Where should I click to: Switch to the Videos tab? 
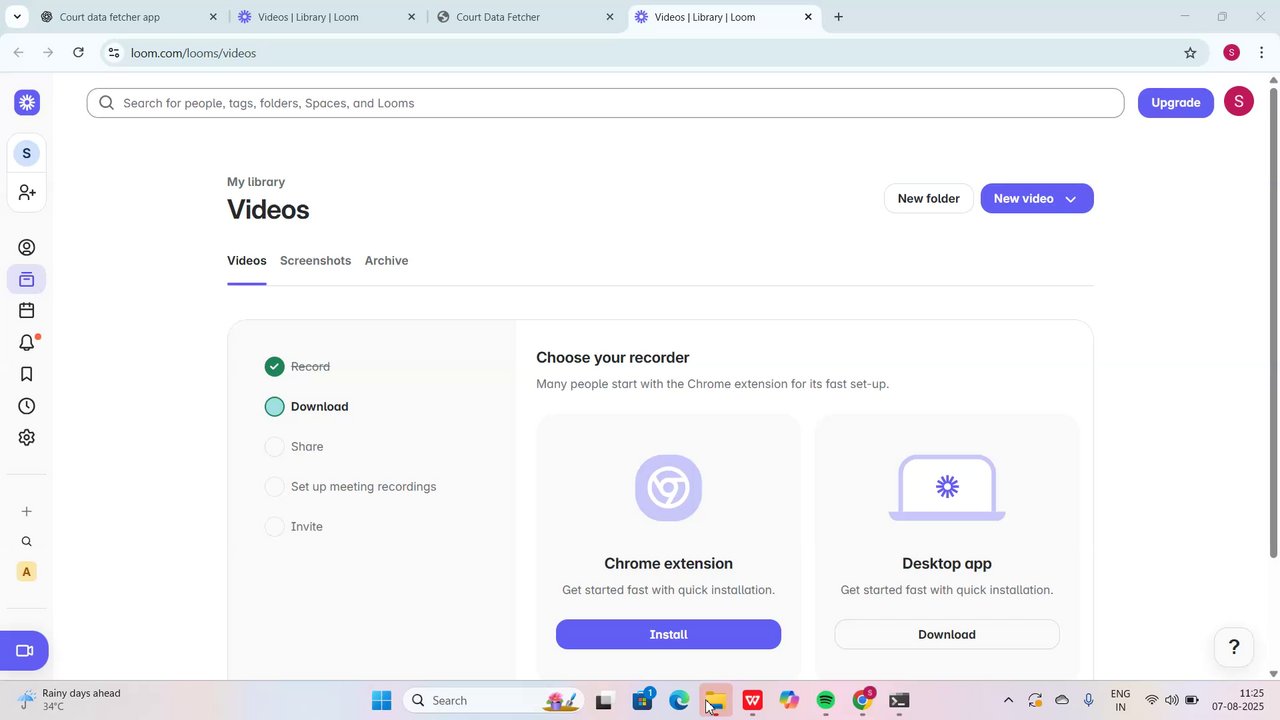(246, 261)
